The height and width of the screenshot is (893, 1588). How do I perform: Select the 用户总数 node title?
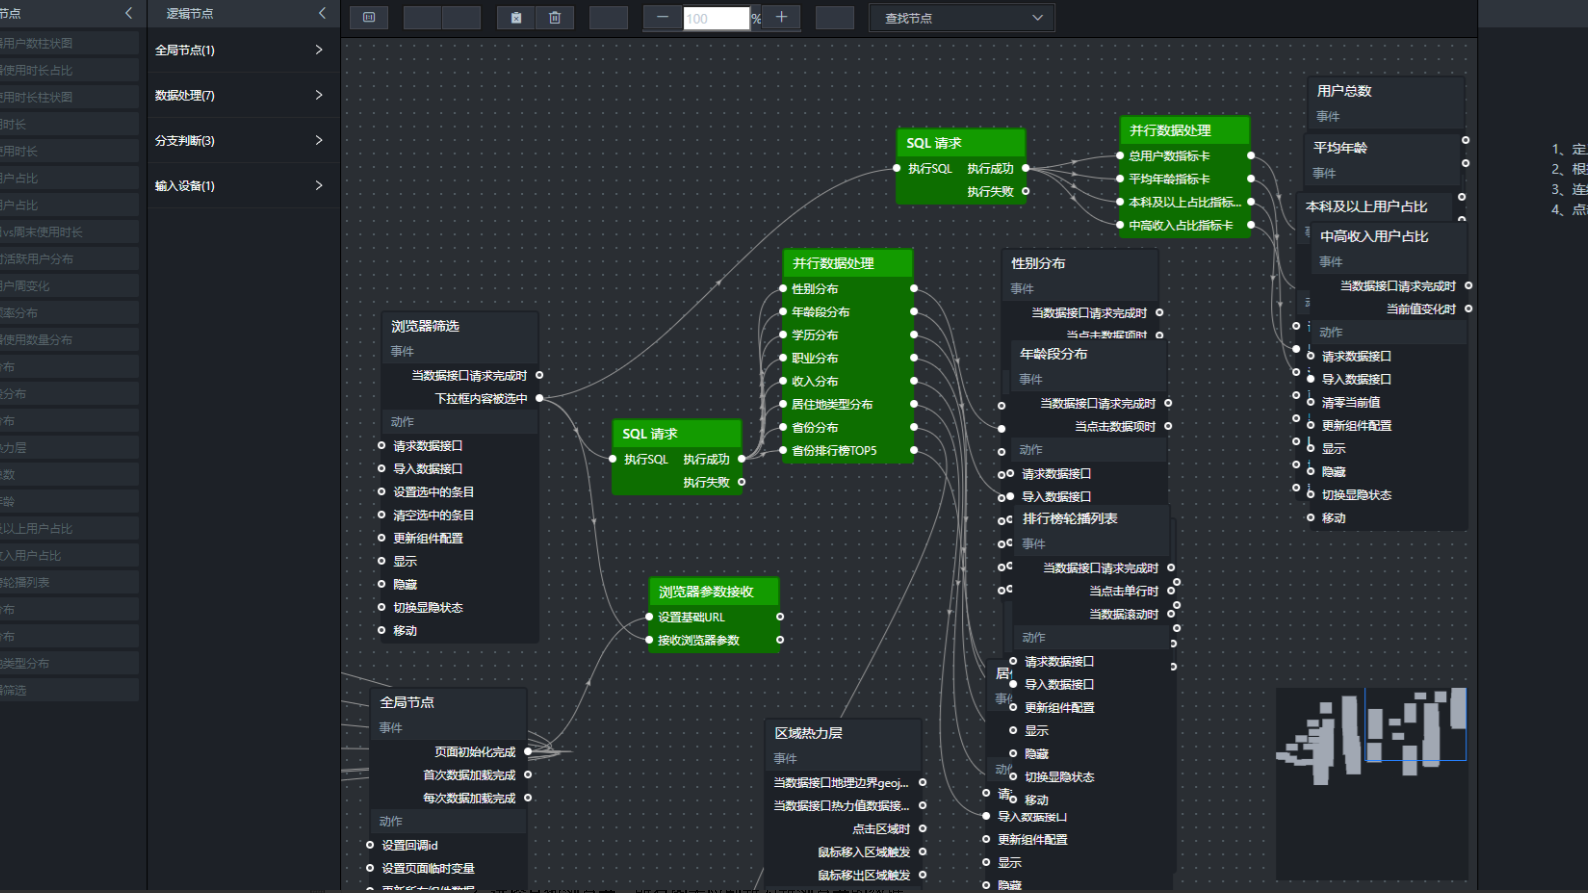point(1344,91)
